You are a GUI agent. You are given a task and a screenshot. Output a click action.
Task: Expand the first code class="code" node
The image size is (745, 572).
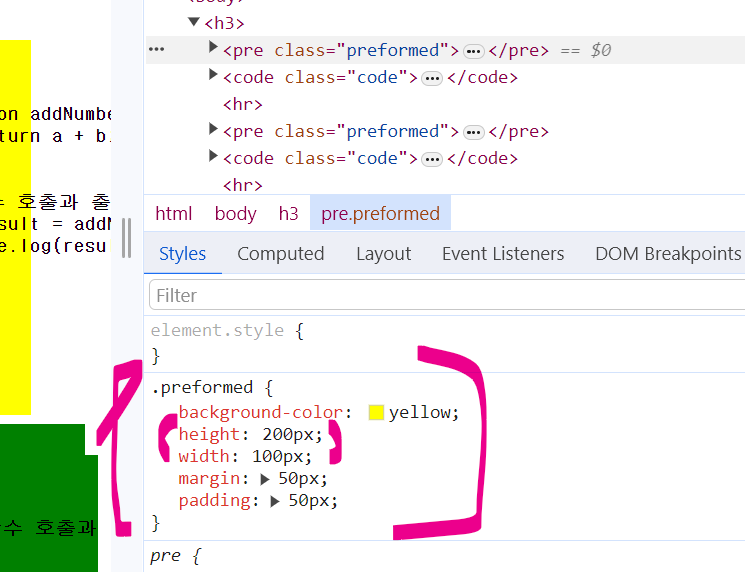213,75
